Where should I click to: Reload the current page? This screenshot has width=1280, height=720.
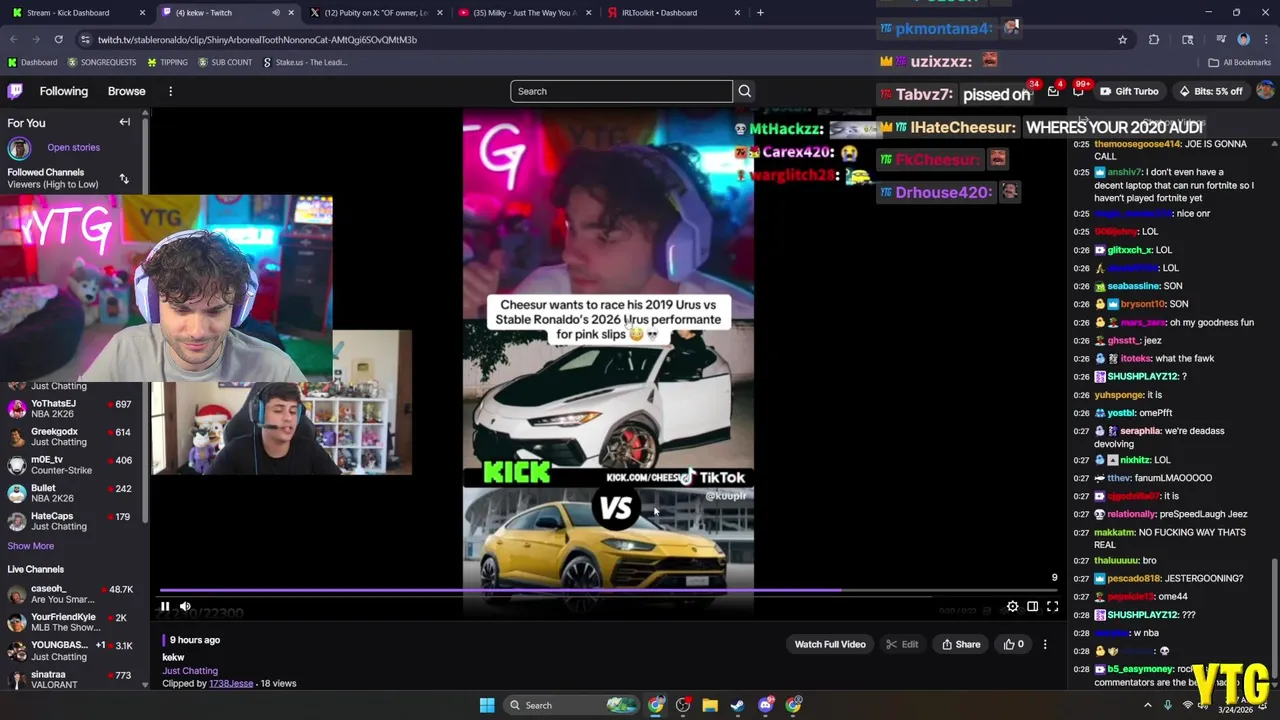point(59,39)
